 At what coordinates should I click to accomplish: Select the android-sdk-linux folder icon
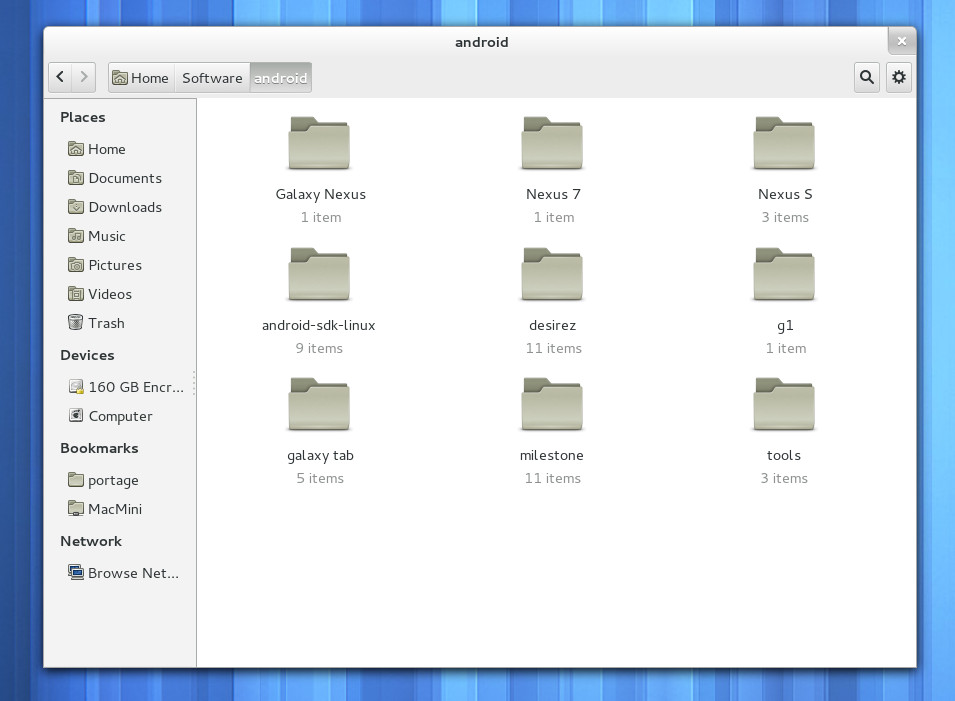click(319, 274)
